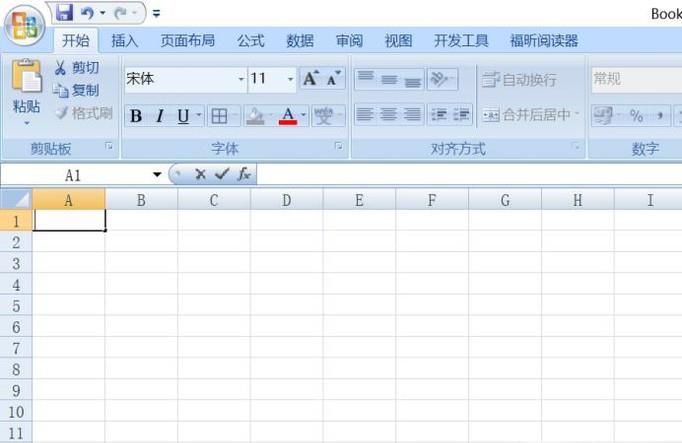
Task: Align cell content to the bottom
Action: point(412,79)
